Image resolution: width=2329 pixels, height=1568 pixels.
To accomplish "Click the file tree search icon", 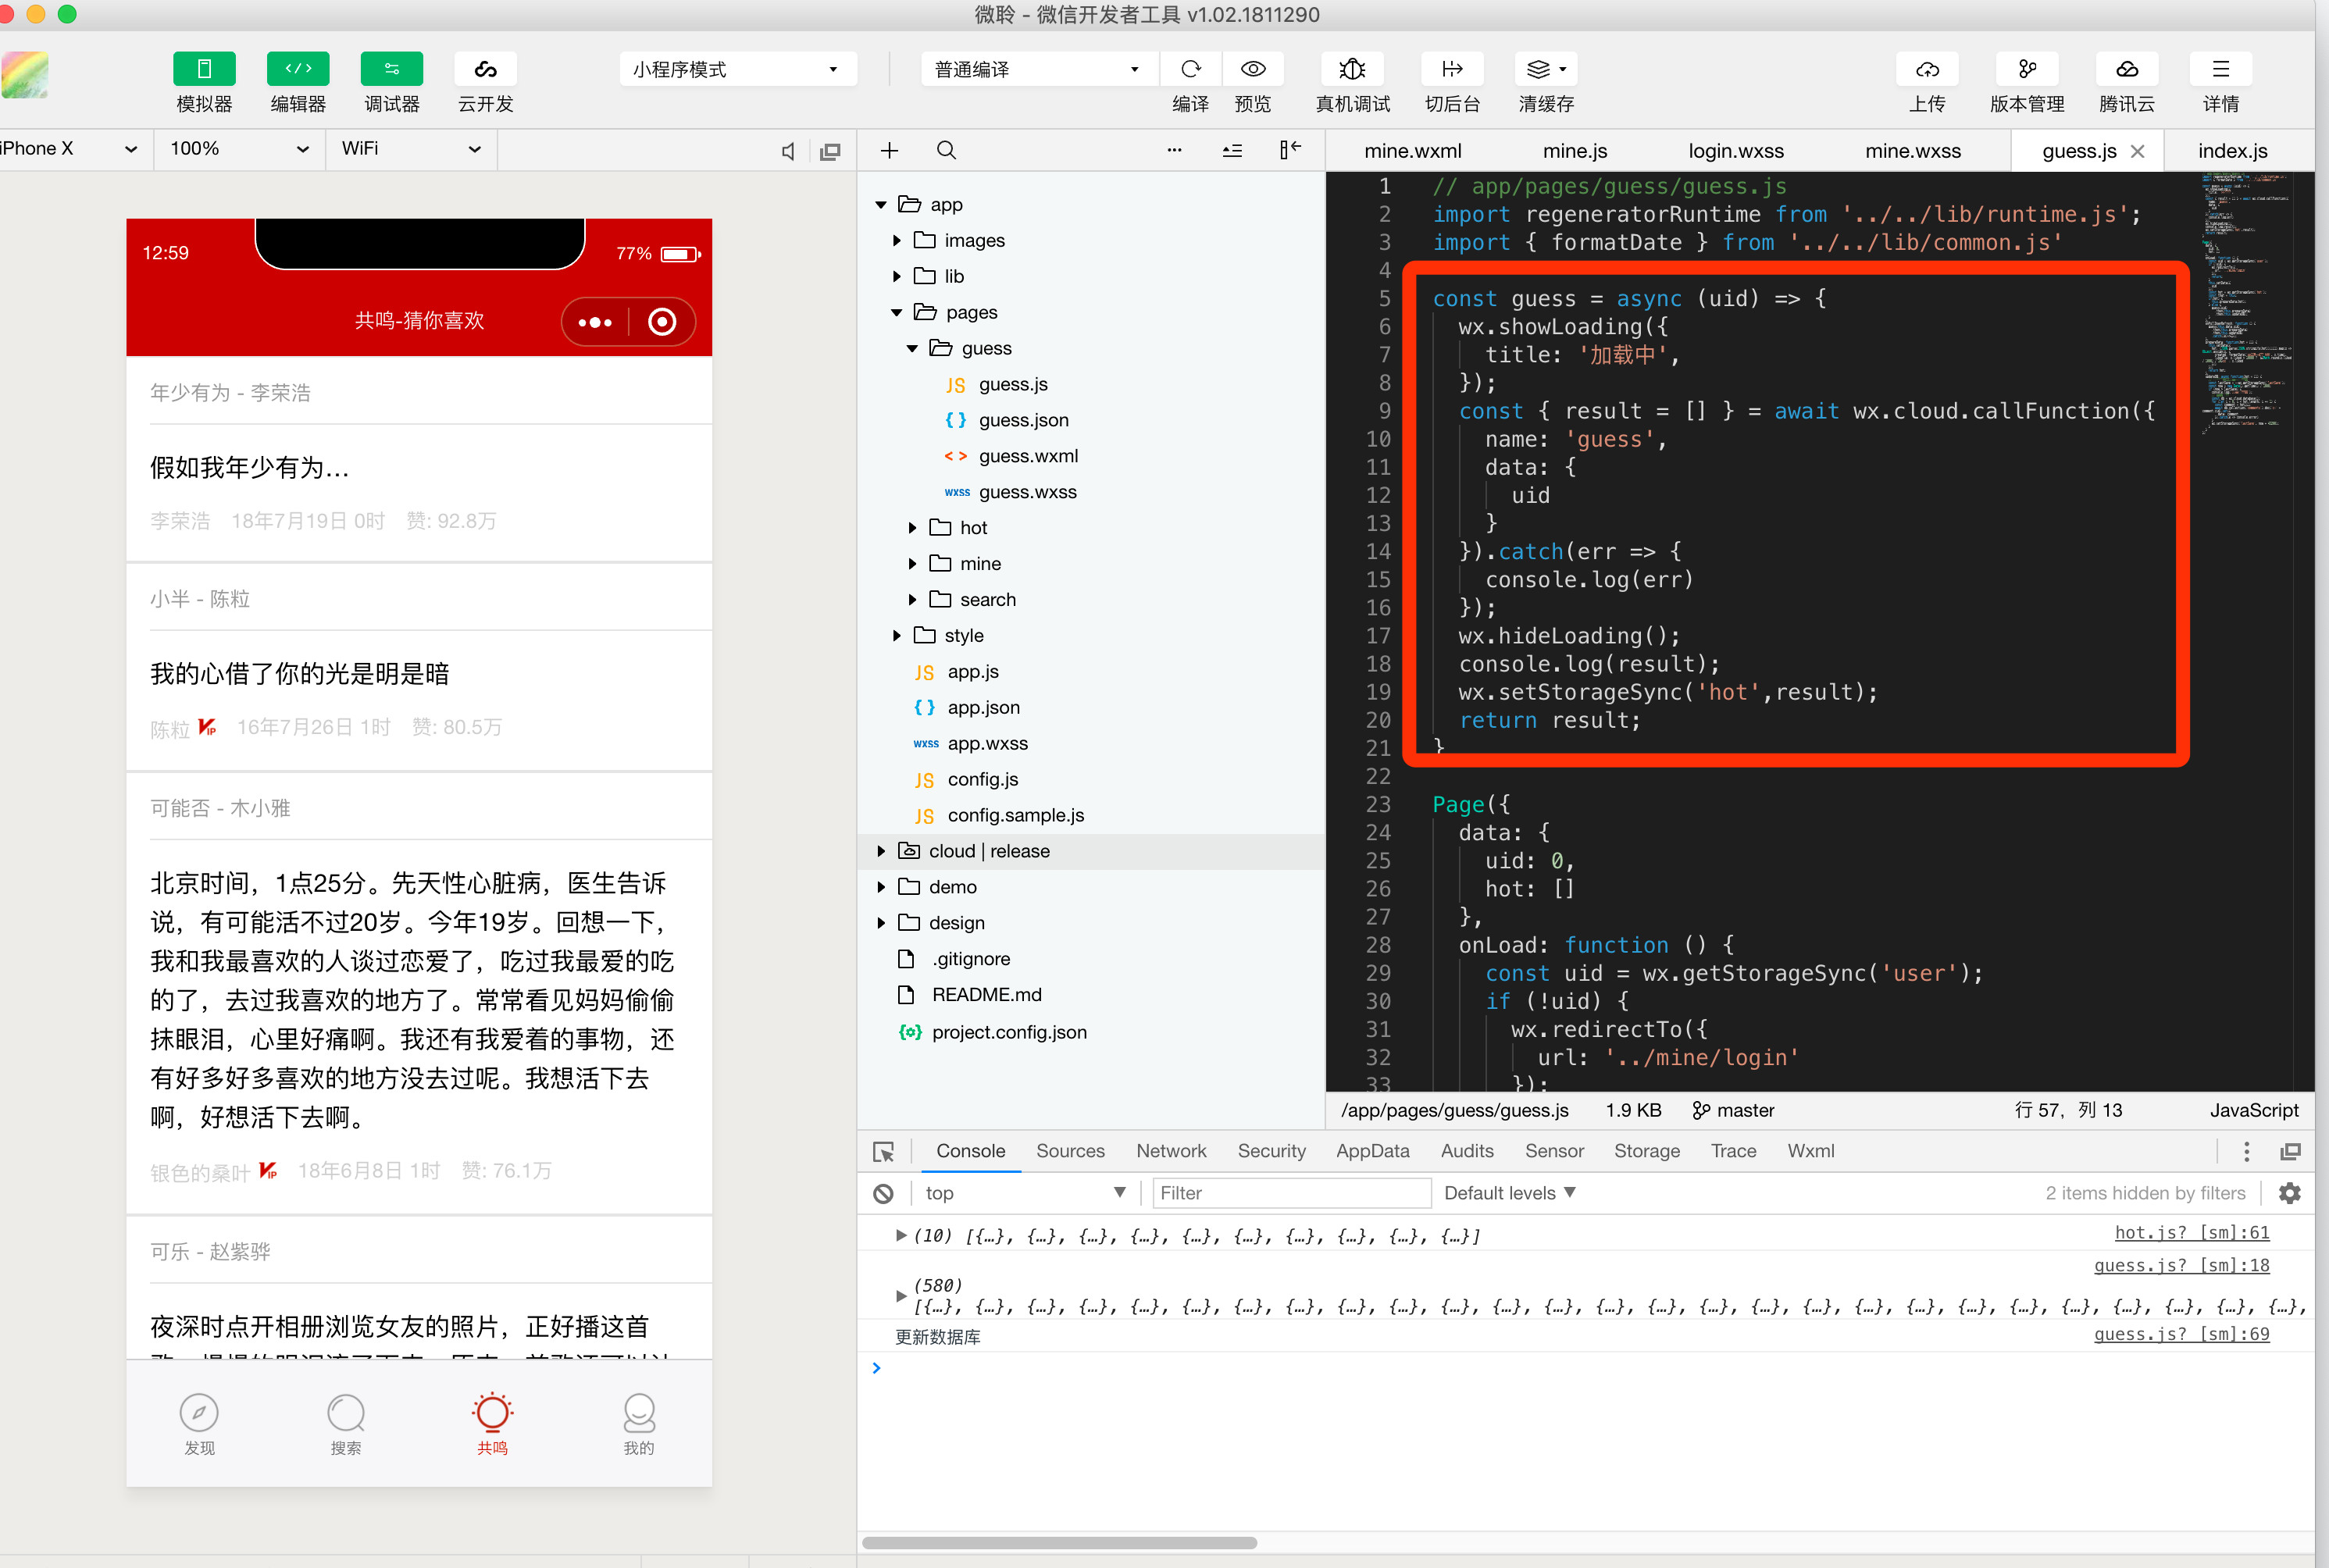I will click(x=946, y=150).
